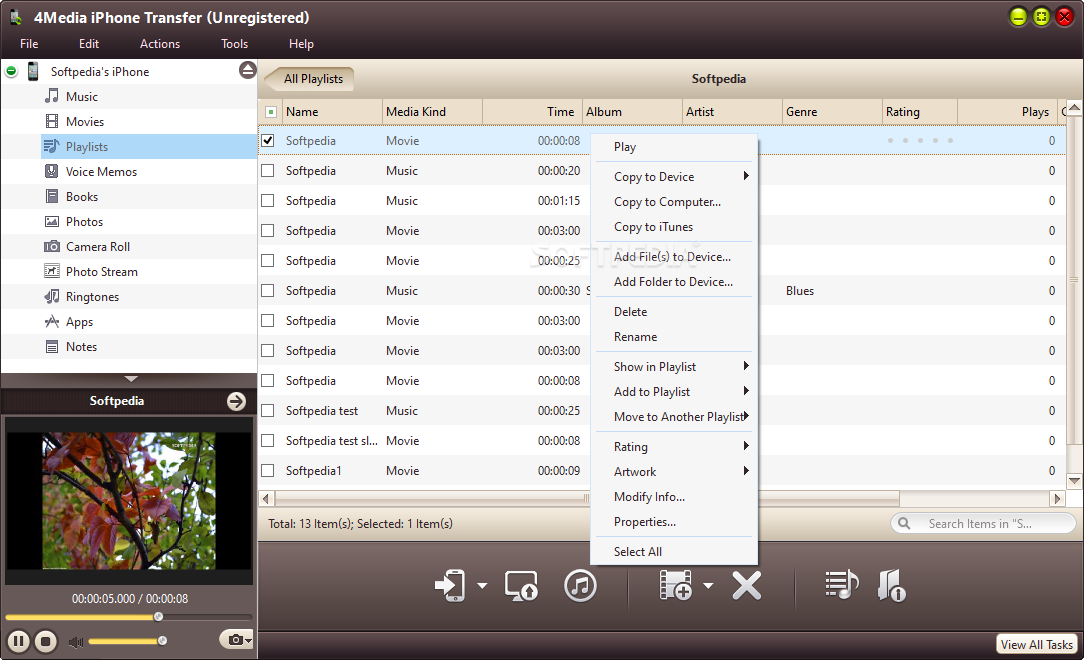The height and width of the screenshot is (660, 1084).
Task: Open the Movies category in sidebar
Action: pos(84,122)
